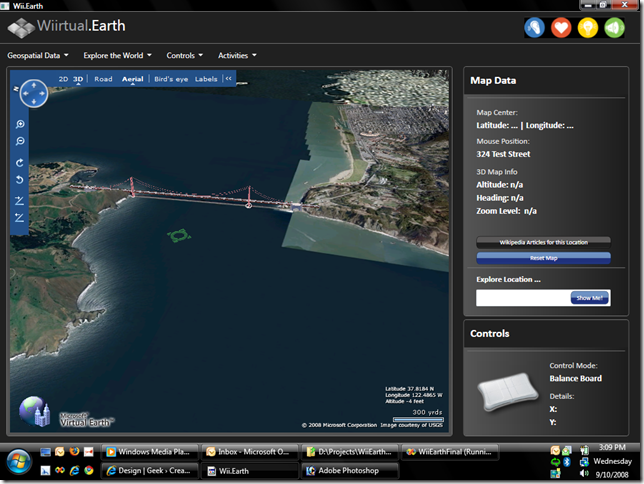Image resolution: width=644 pixels, height=484 pixels.
Task: Click the map zoom out magnifier
Action: click(20, 142)
